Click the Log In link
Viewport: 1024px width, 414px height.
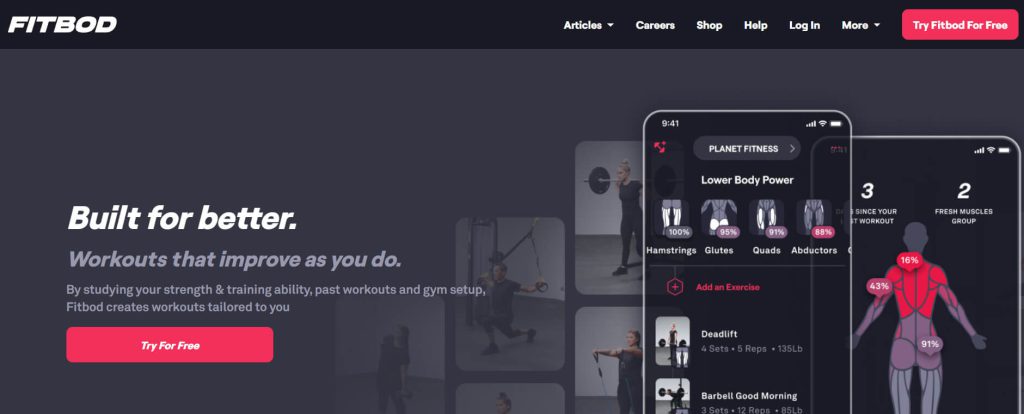pyautogui.click(x=805, y=25)
